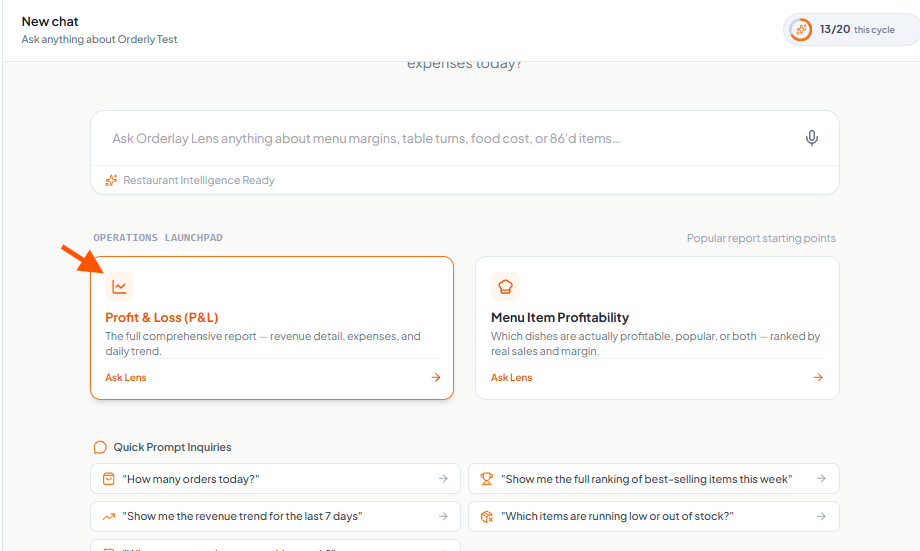This screenshot has width=920, height=551.
Task: Click the Quick Prompt Inquiries chat bubble icon
Action: click(100, 447)
